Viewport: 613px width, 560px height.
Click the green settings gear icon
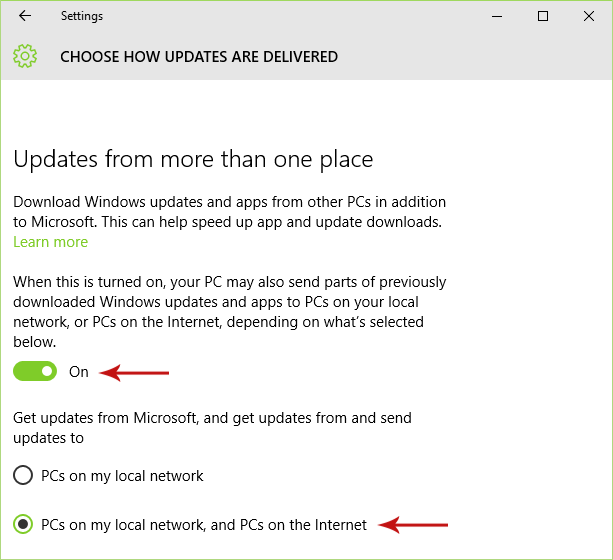point(25,57)
